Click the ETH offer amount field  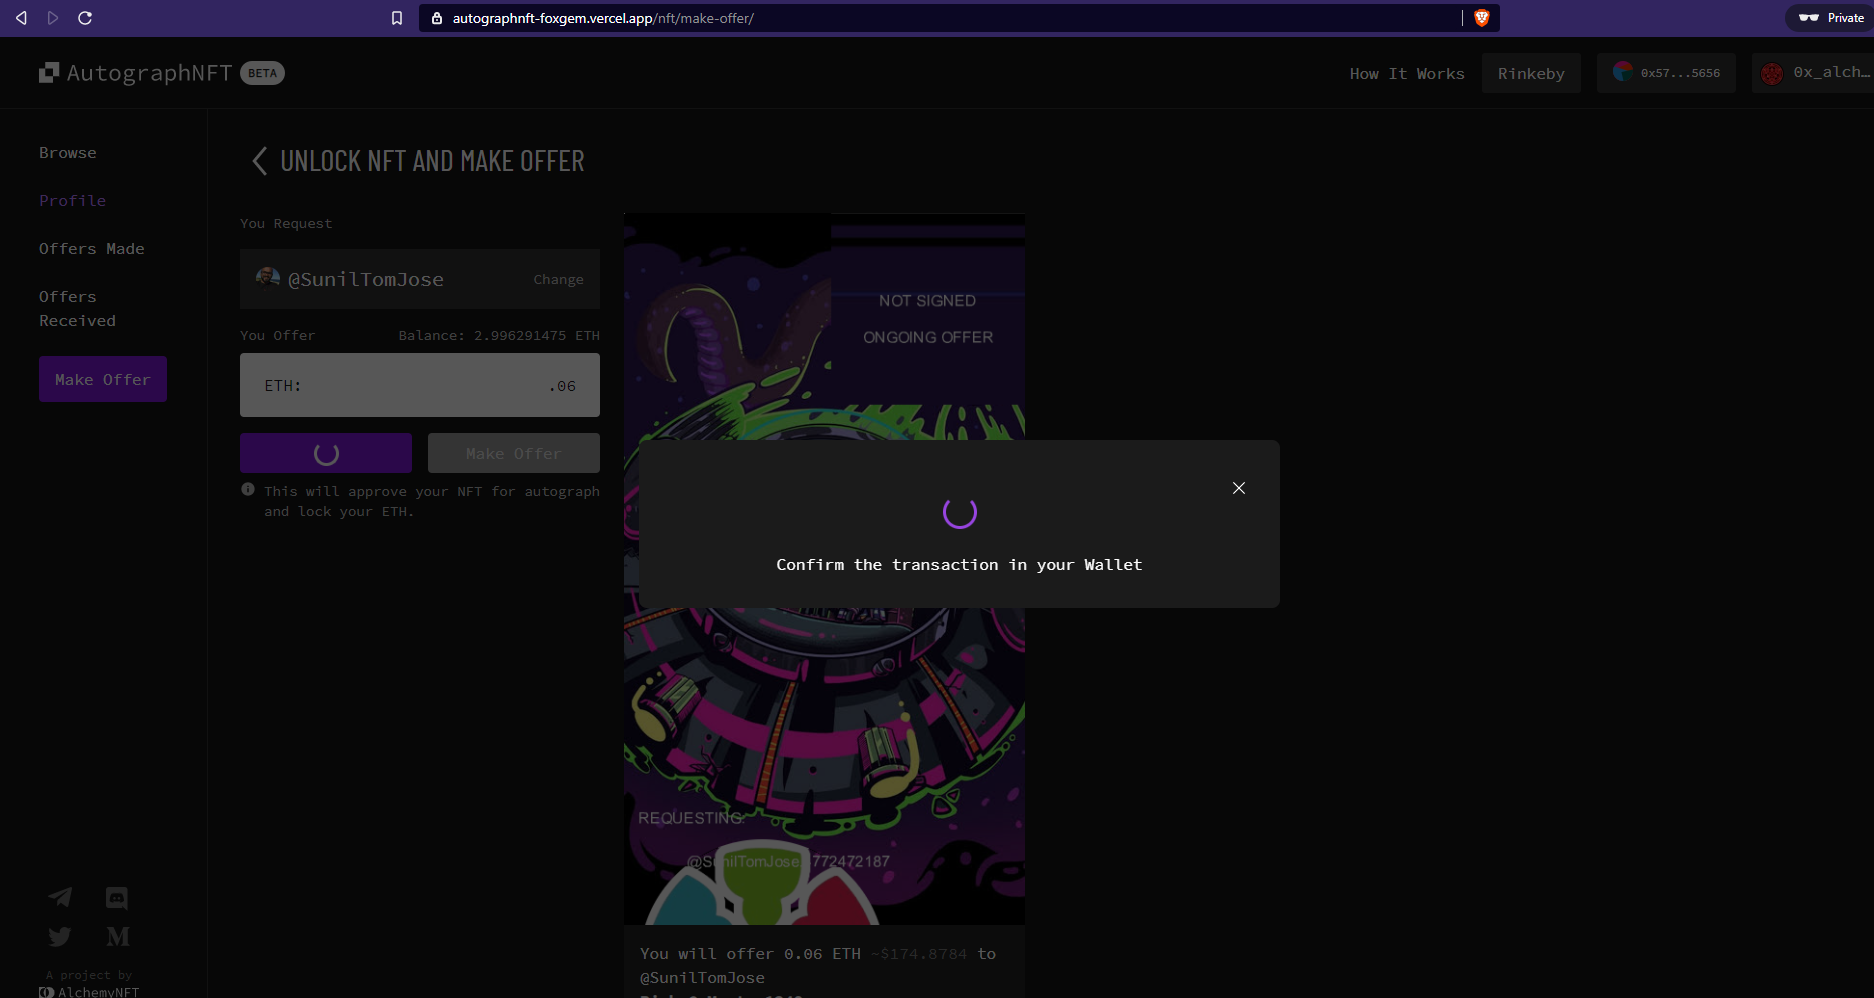420,385
